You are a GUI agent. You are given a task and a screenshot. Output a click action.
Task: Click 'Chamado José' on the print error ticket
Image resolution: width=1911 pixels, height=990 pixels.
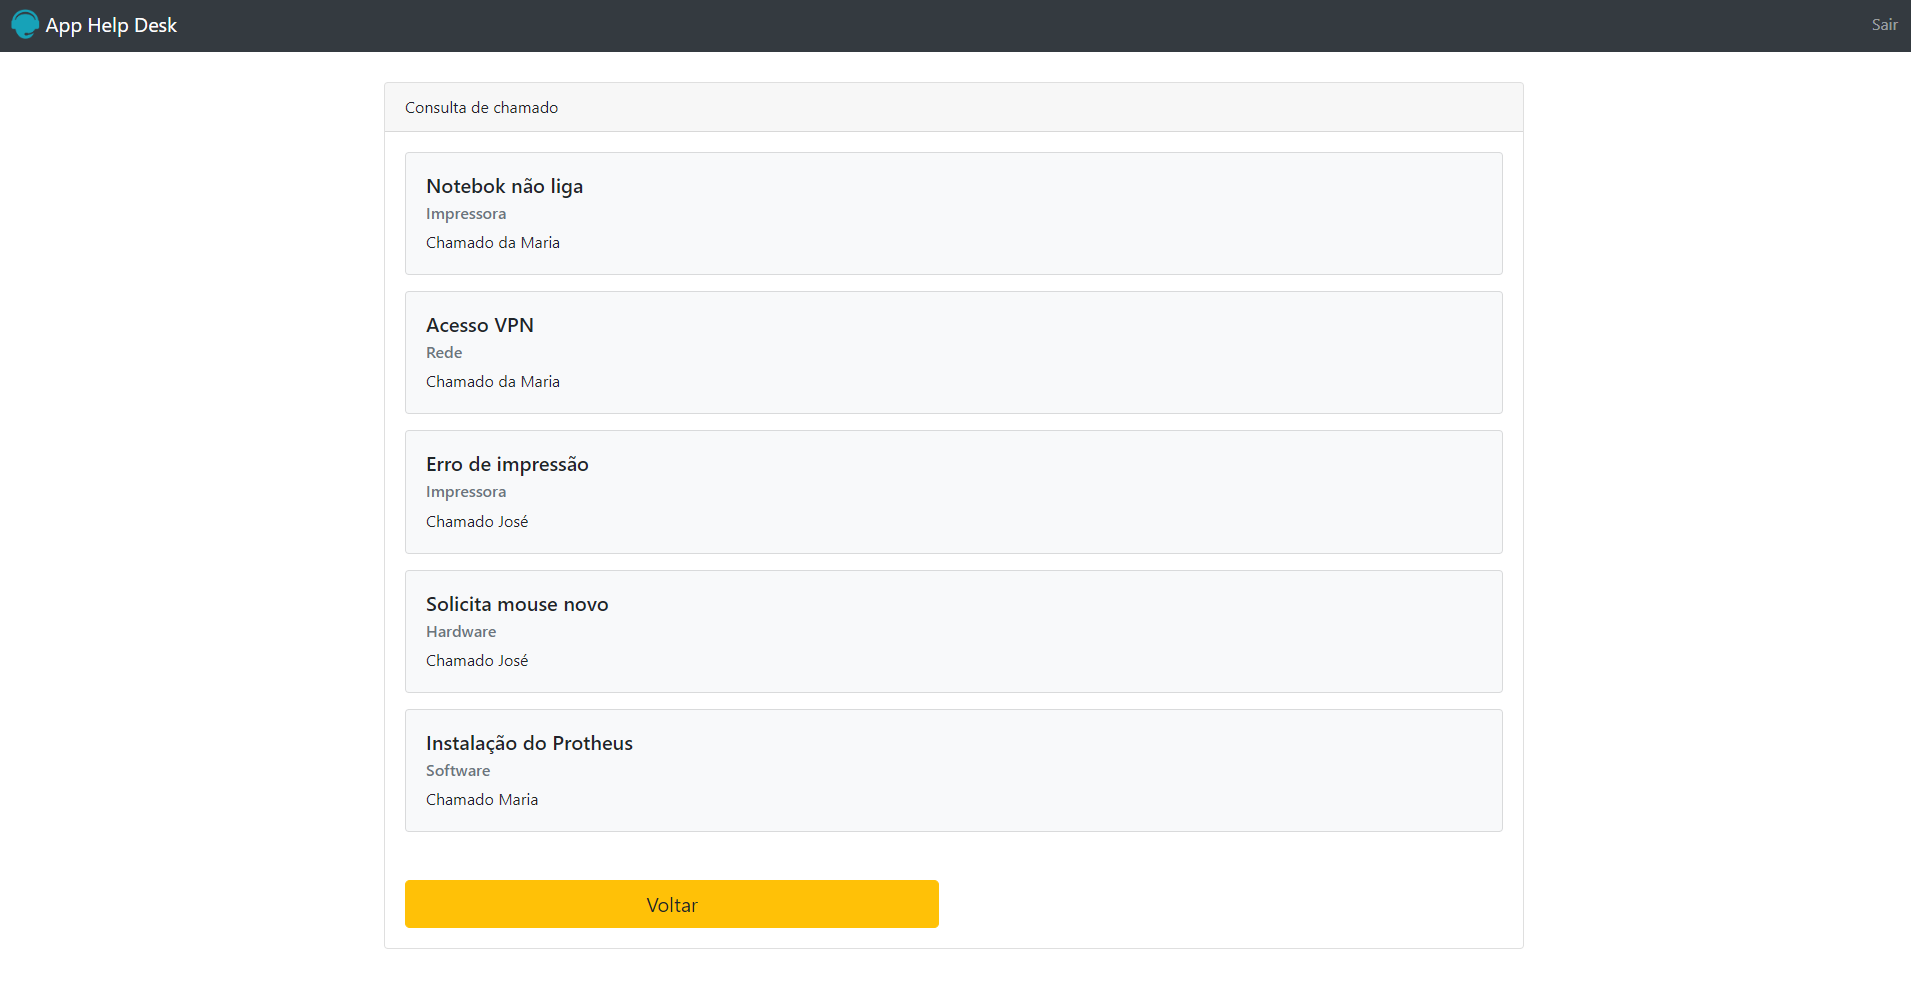tap(477, 521)
